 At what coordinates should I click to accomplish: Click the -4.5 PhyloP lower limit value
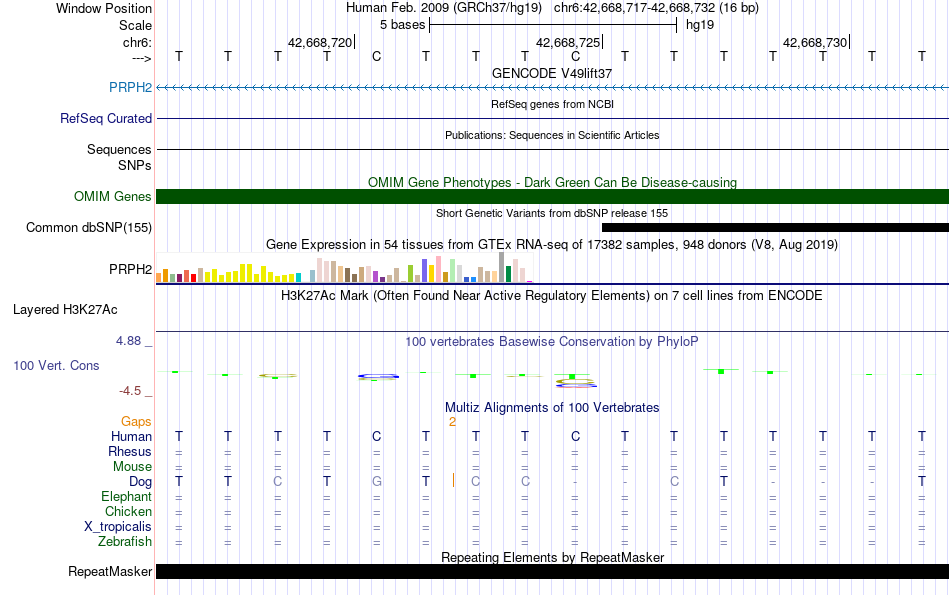click(130, 391)
